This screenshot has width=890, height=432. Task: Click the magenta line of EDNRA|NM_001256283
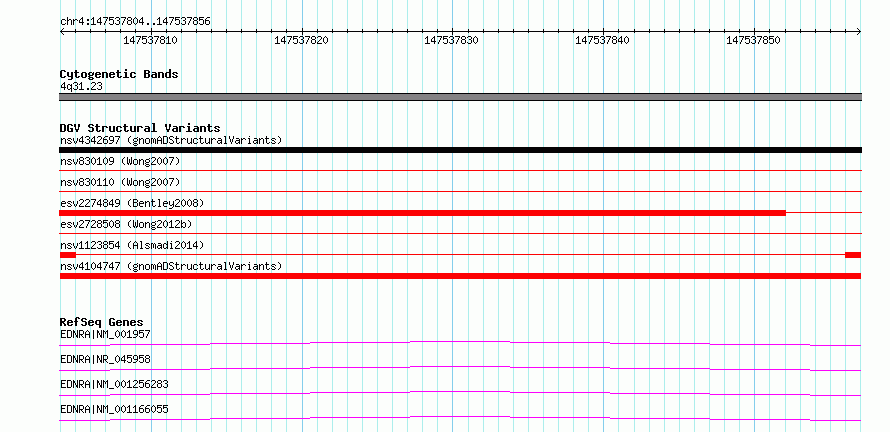[x=460, y=393]
